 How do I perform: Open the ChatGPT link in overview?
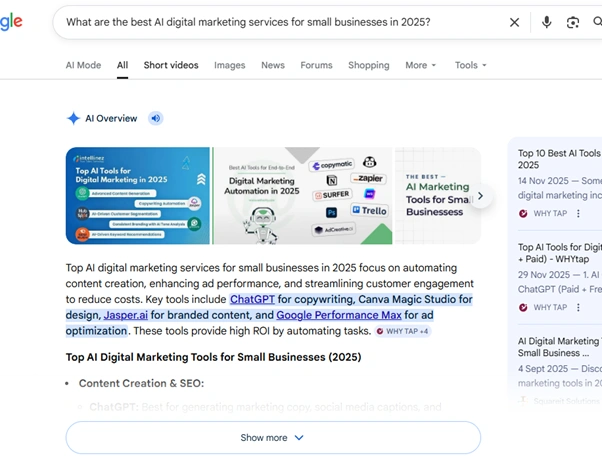(252, 299)
